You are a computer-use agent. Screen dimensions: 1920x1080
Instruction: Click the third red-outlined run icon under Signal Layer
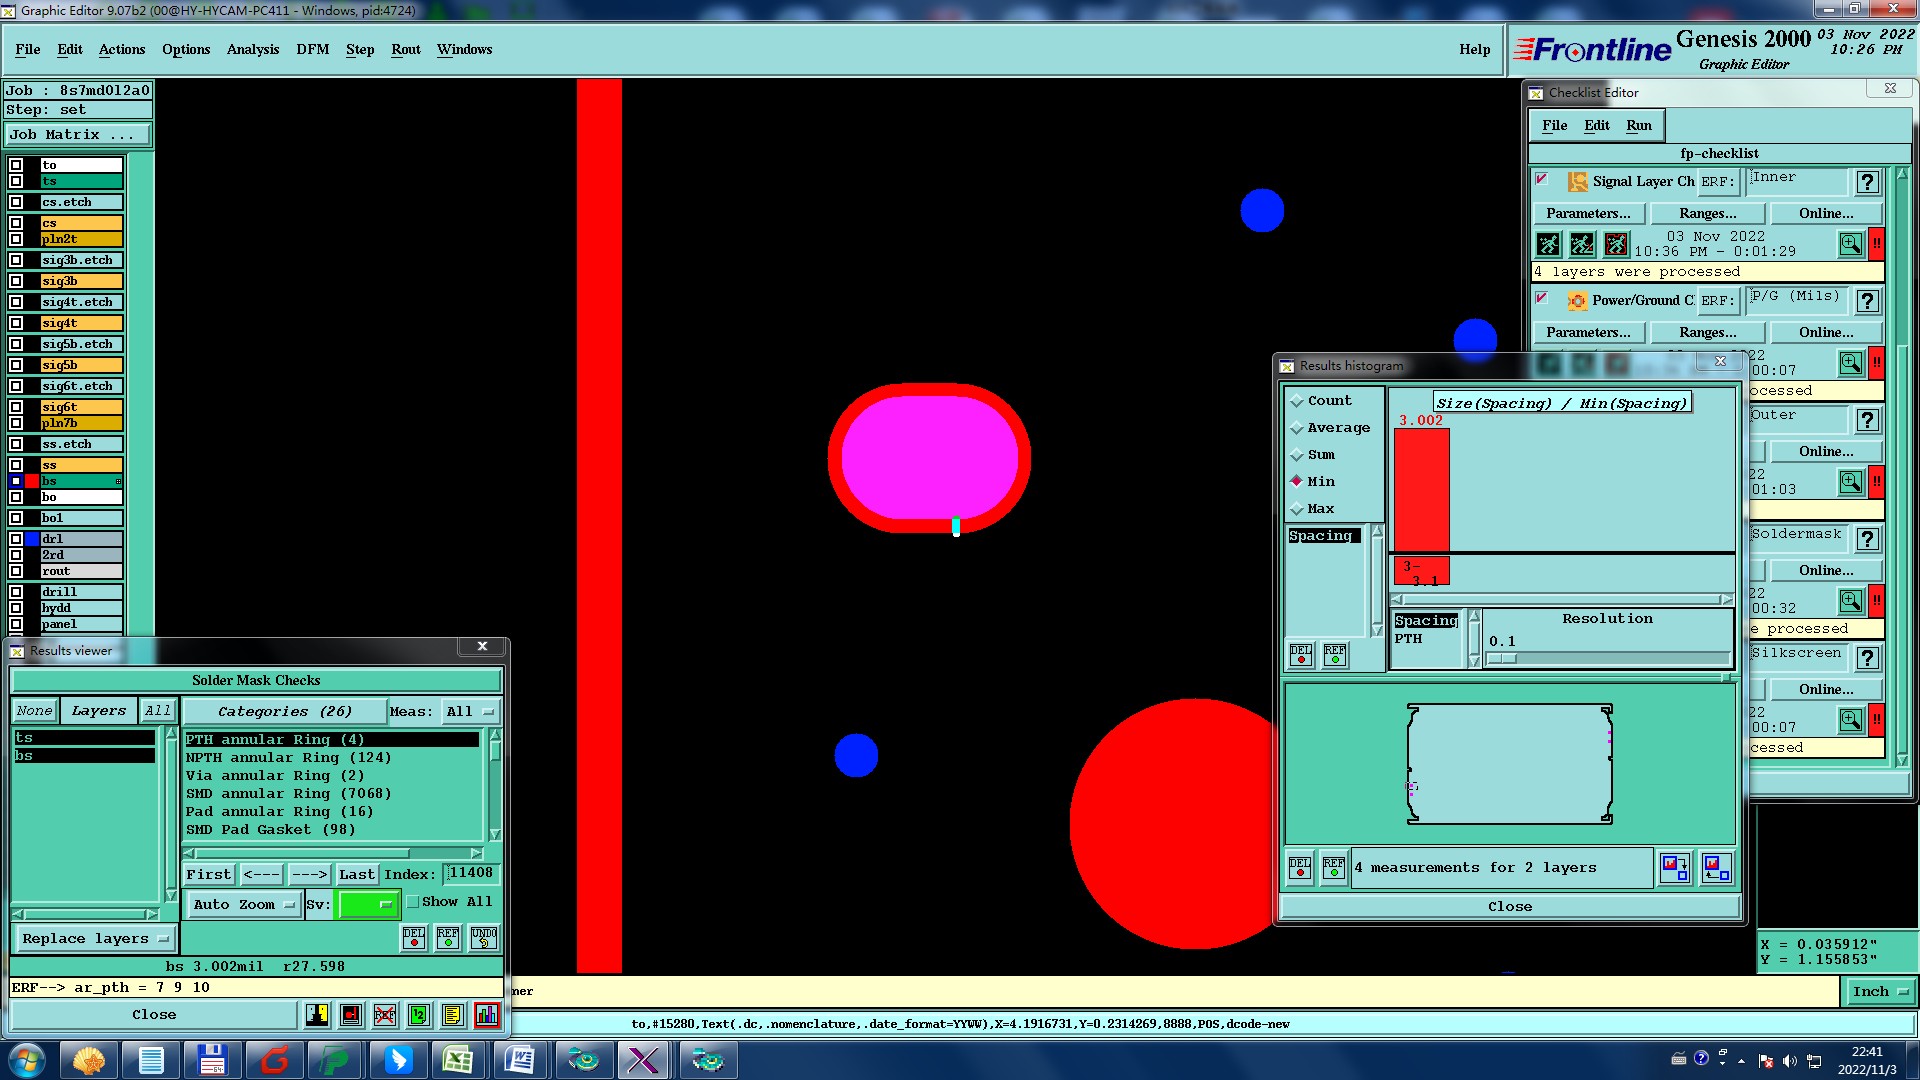click(1616, 244)
